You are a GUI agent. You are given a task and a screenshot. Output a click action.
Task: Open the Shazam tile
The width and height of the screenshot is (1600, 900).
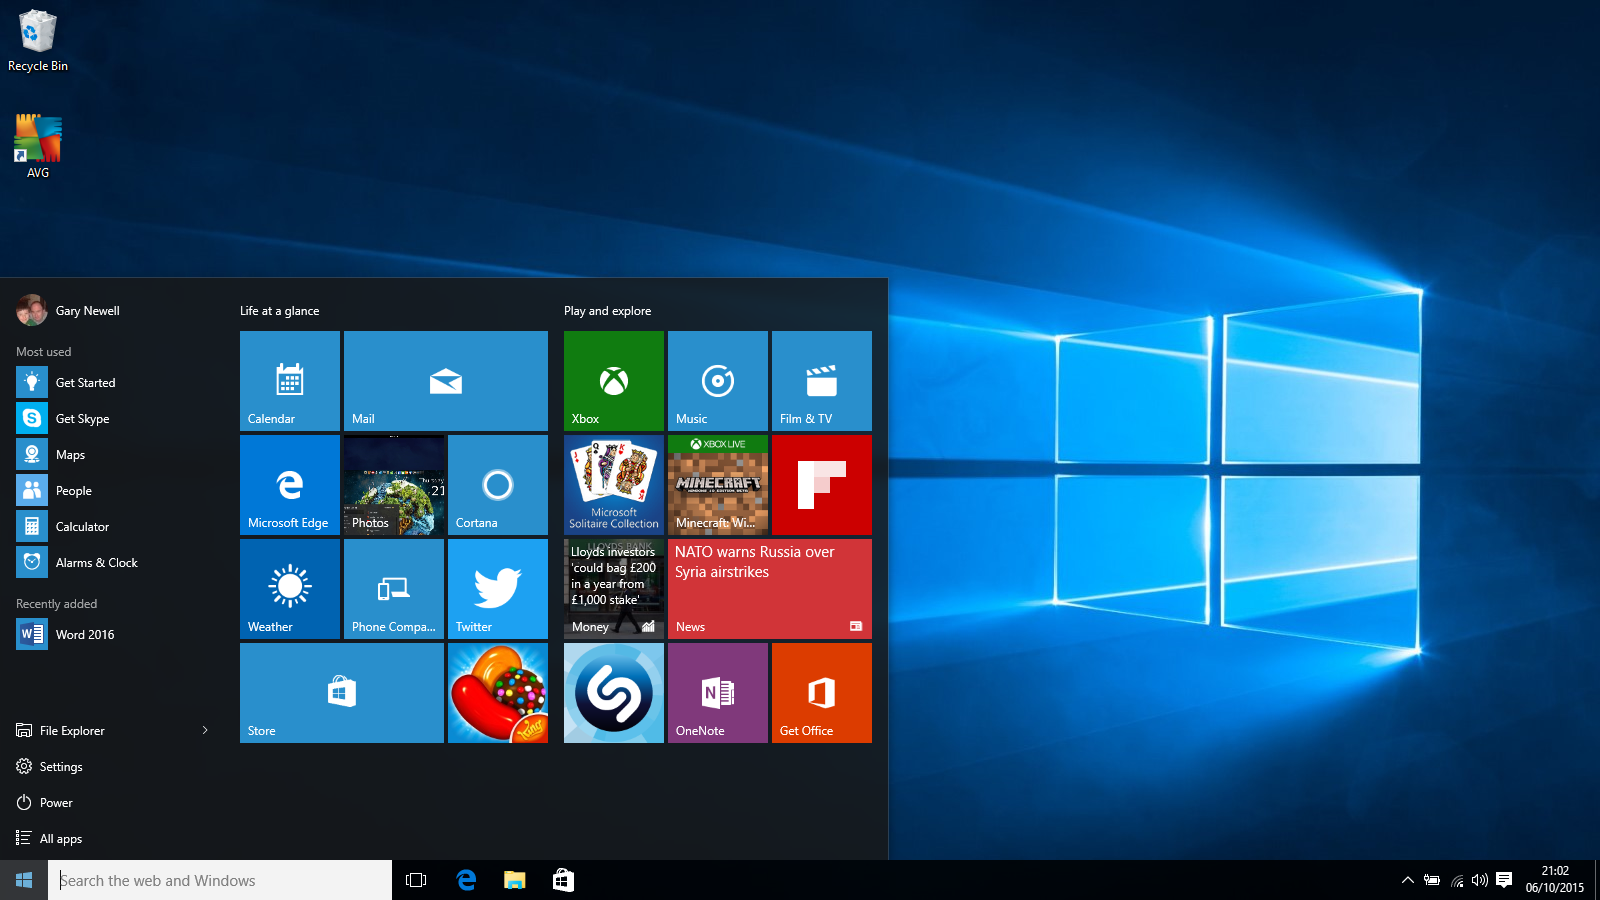pos(614,693)
